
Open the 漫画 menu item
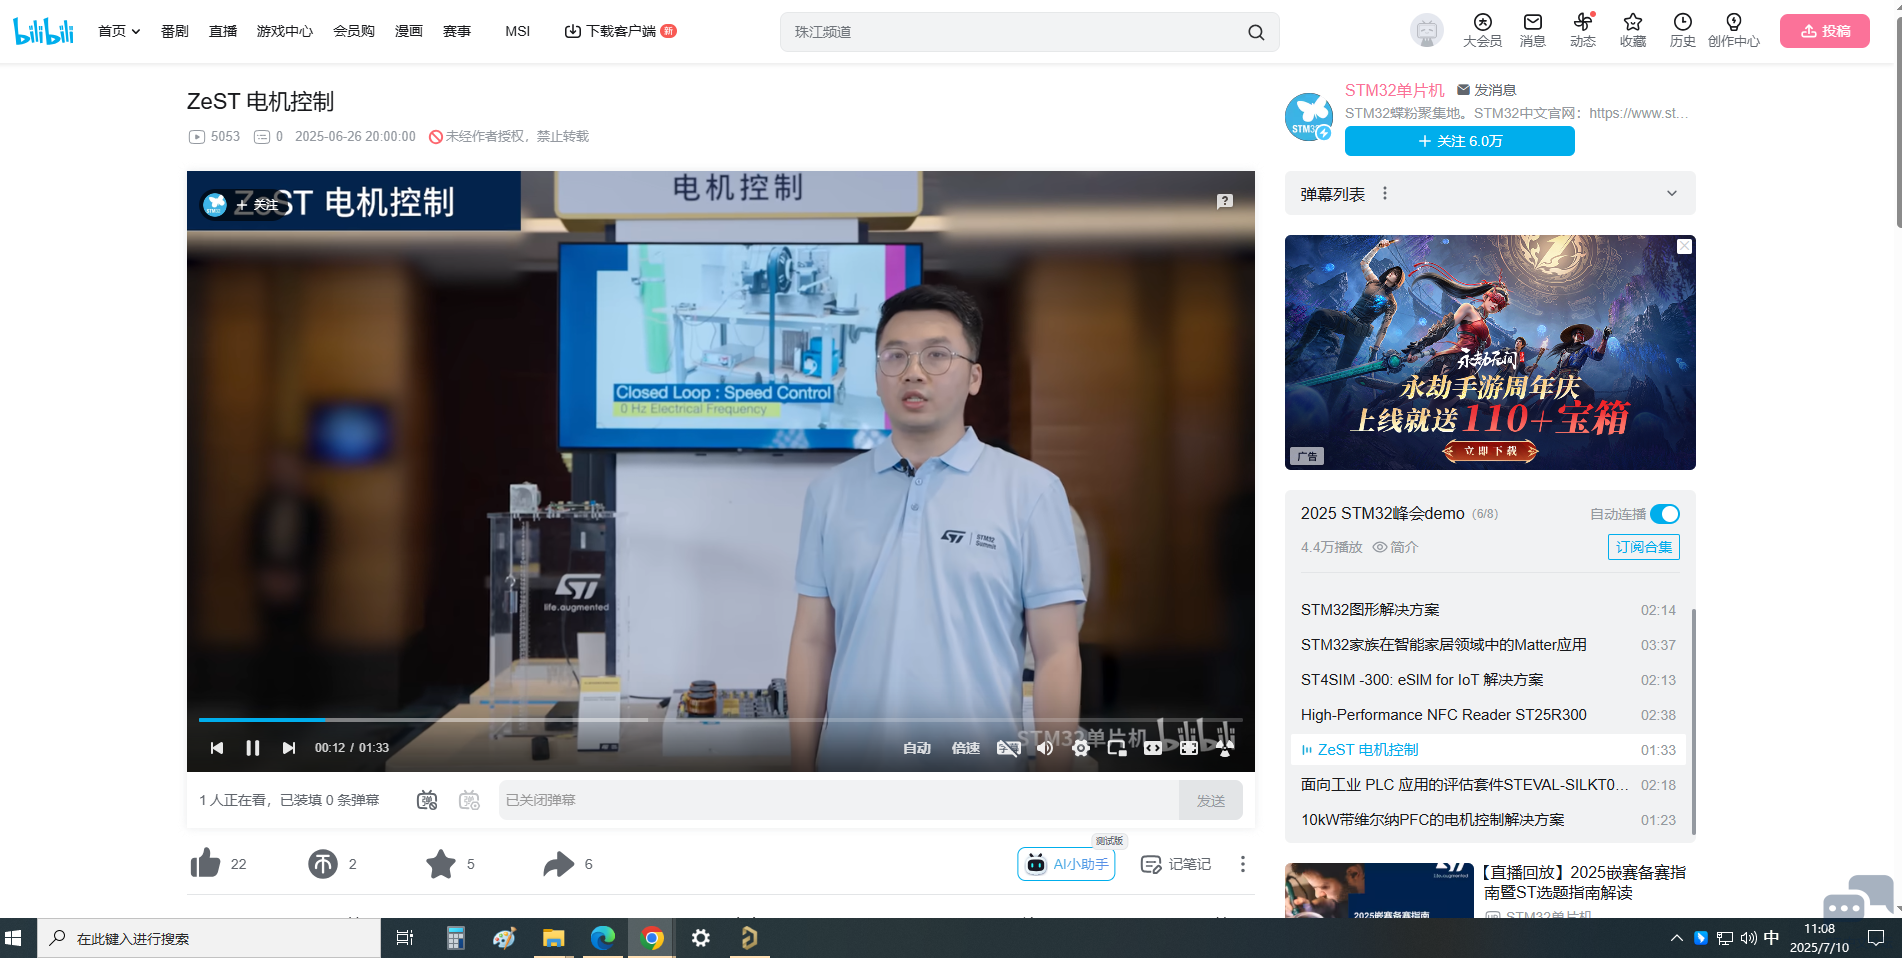(409, 31)
